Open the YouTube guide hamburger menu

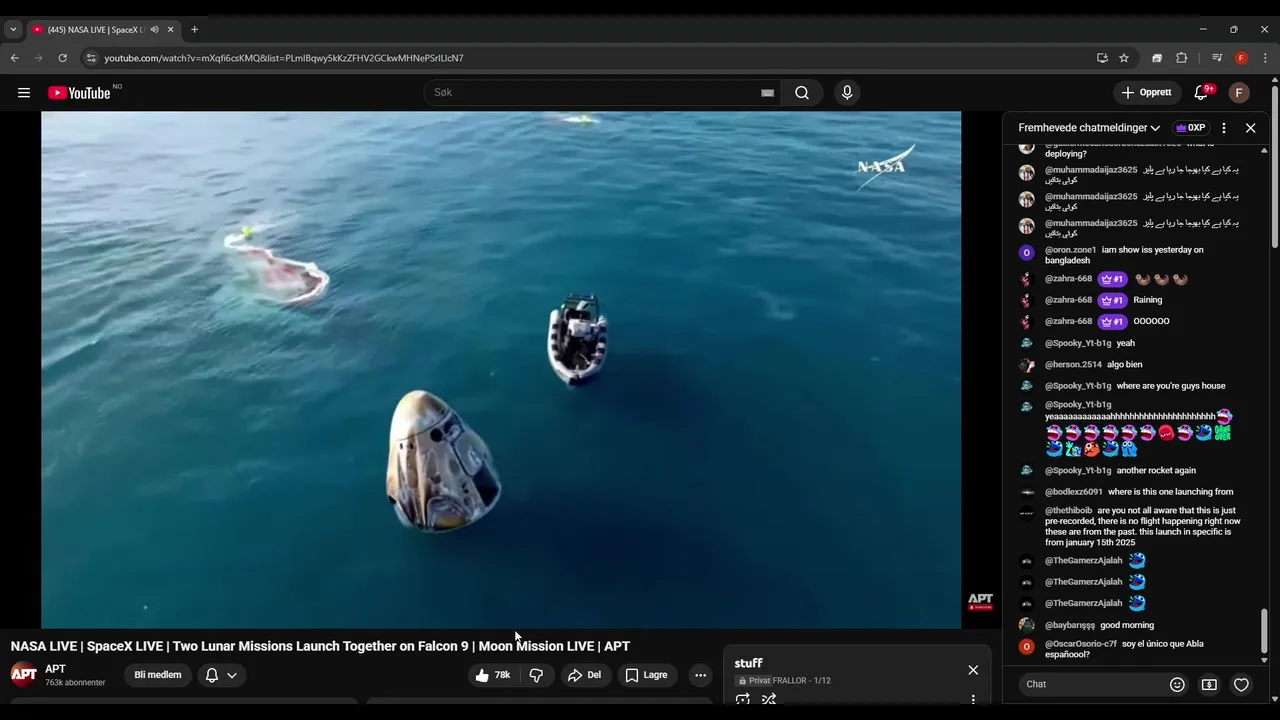24,93
